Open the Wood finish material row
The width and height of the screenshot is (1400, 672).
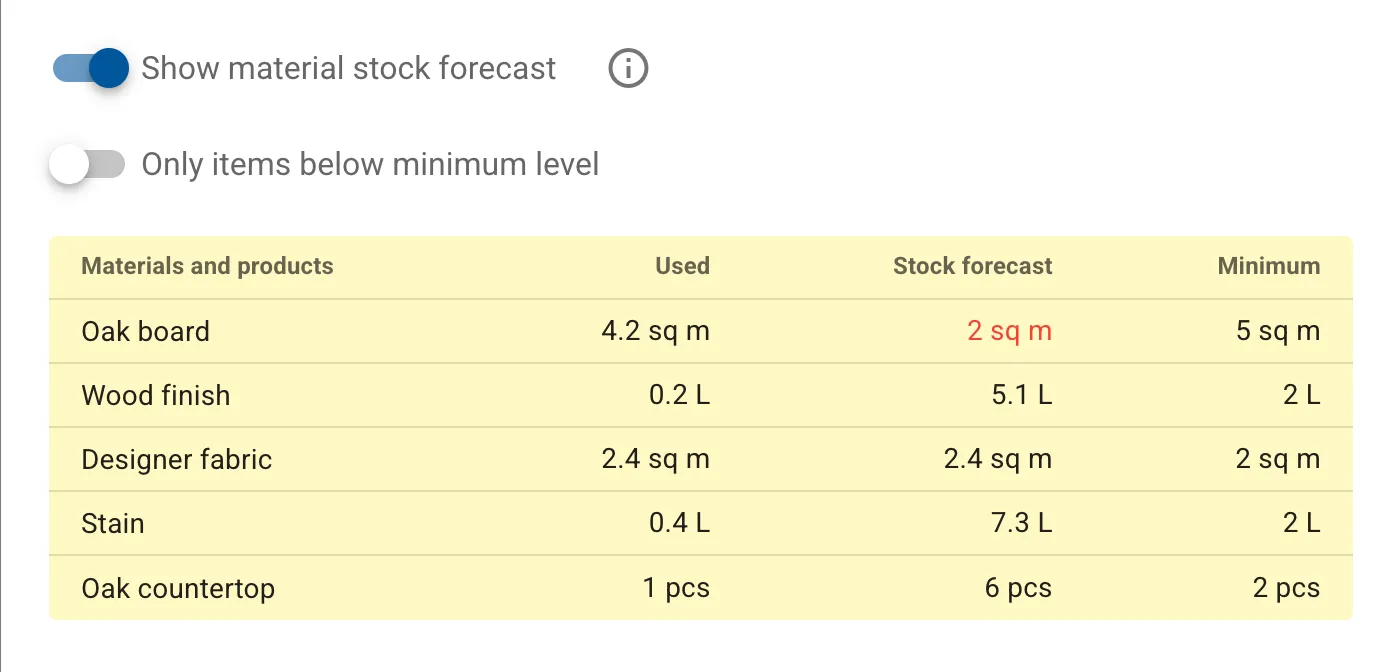point(700,395)
